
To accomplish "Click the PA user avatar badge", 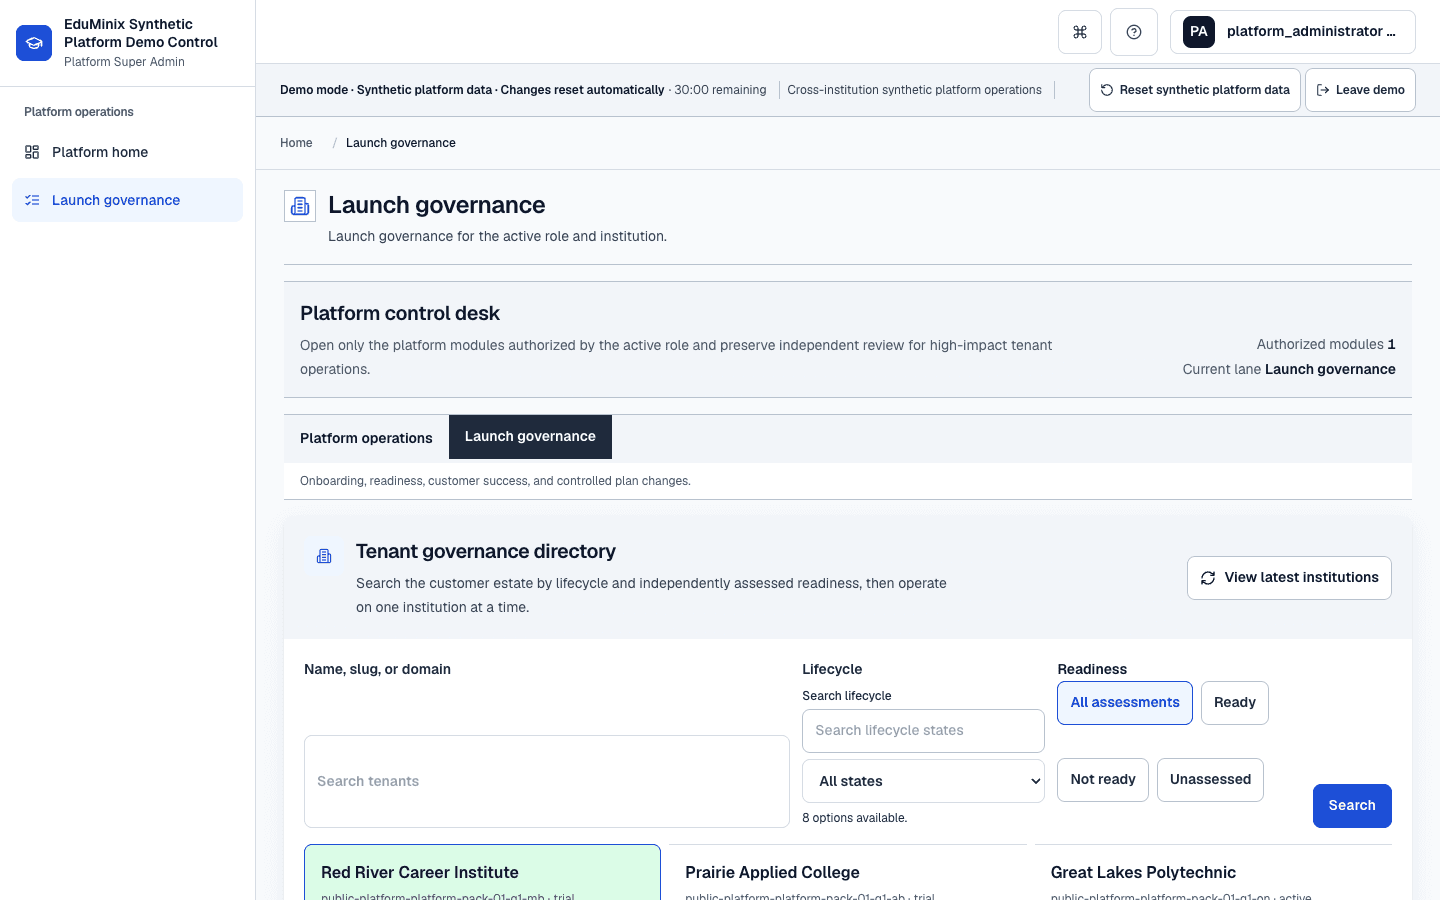I will tap(1199, 32).
